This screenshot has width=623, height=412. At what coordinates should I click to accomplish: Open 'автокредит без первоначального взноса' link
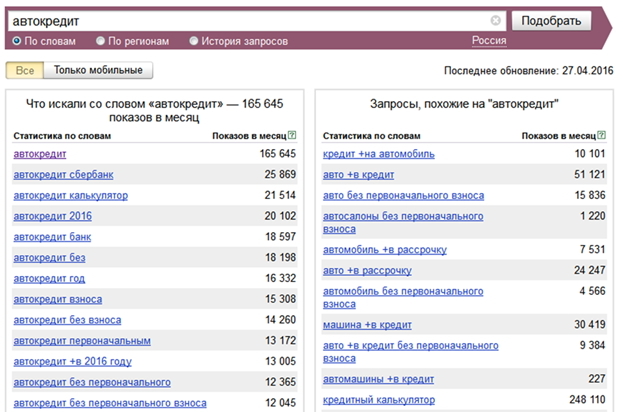pos(110,403)
